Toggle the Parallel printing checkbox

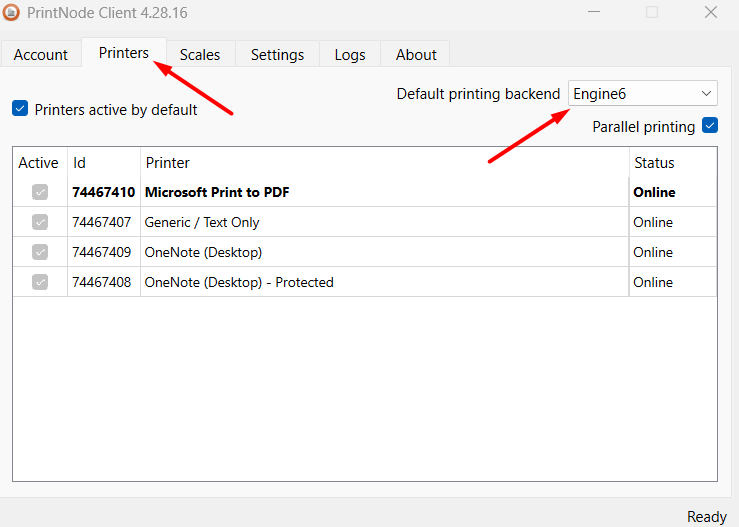(710, 125)
